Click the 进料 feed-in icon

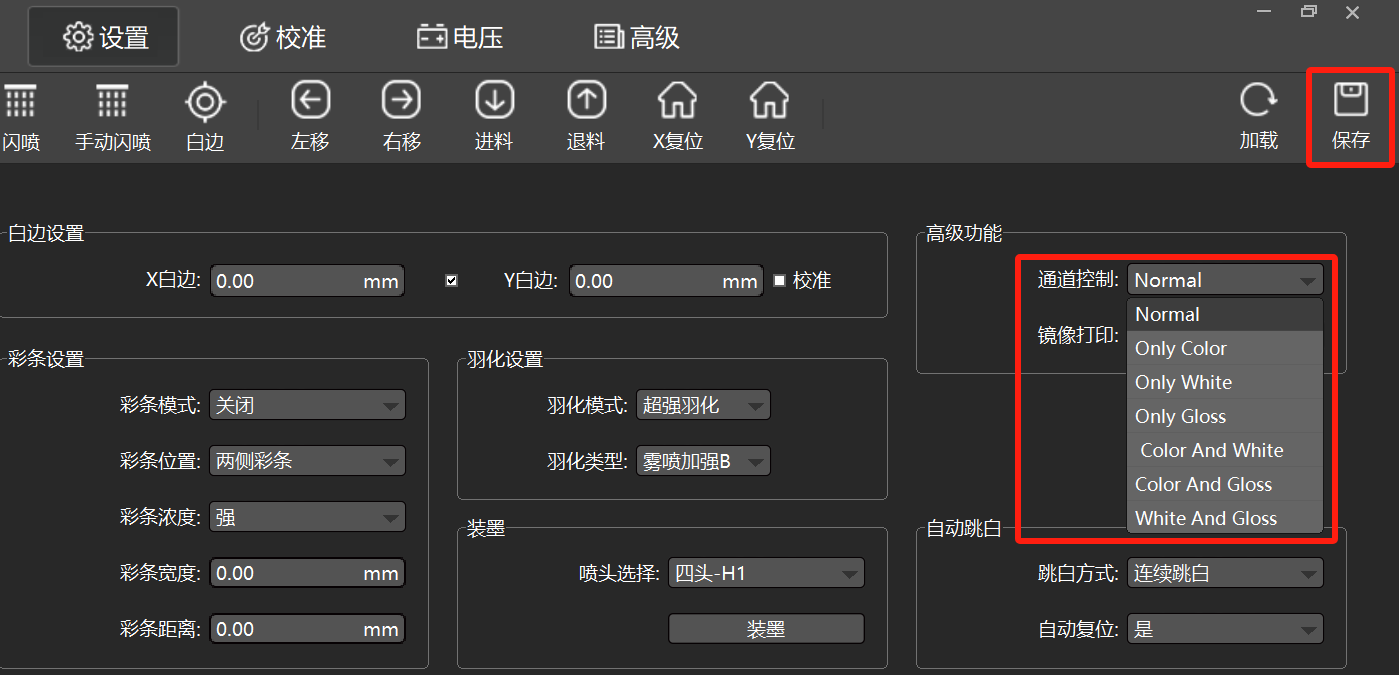click(x=494, y=101)
